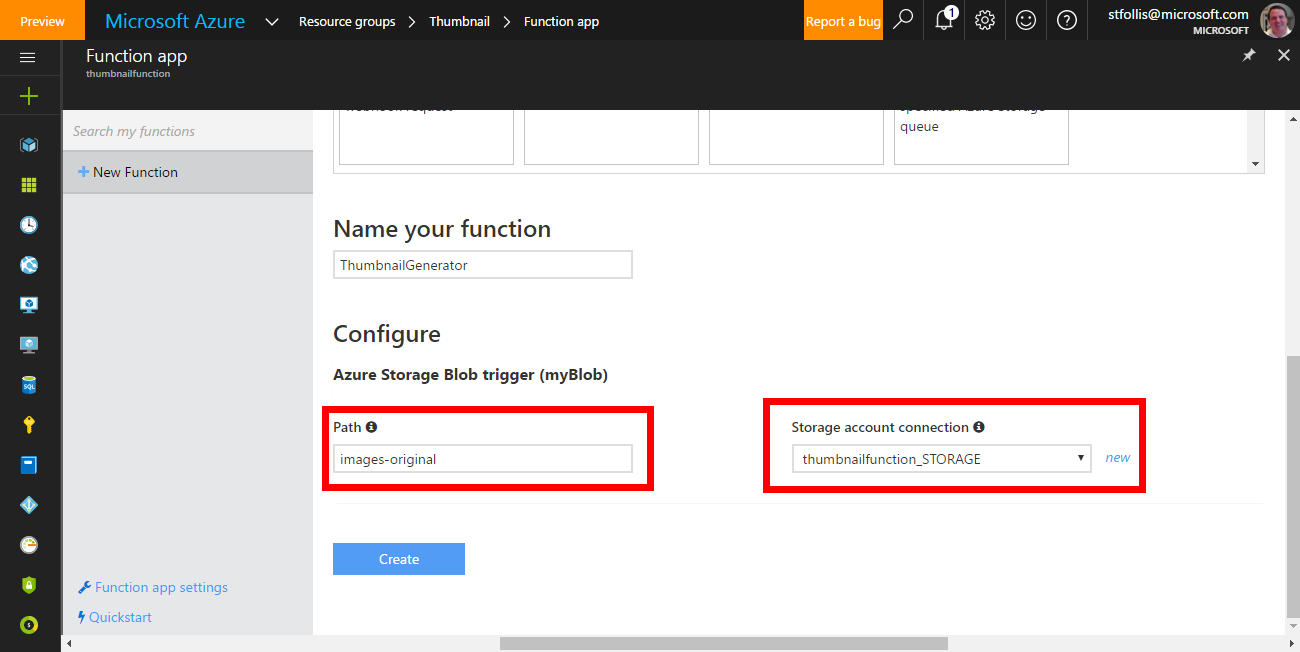
Task: Open Function app settings link
Action: (x=161, y=587)
